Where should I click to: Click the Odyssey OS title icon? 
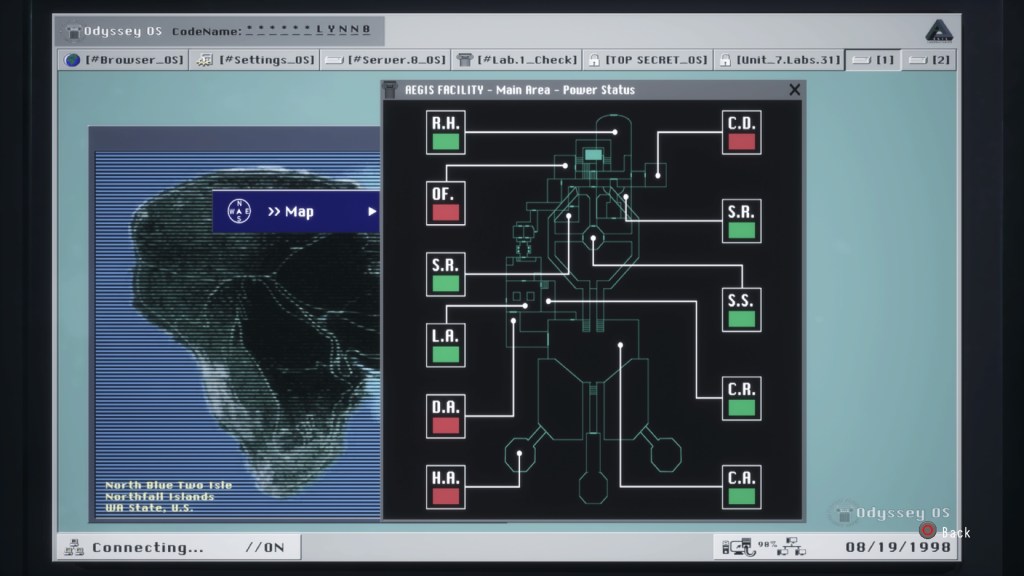pos(74,31)
